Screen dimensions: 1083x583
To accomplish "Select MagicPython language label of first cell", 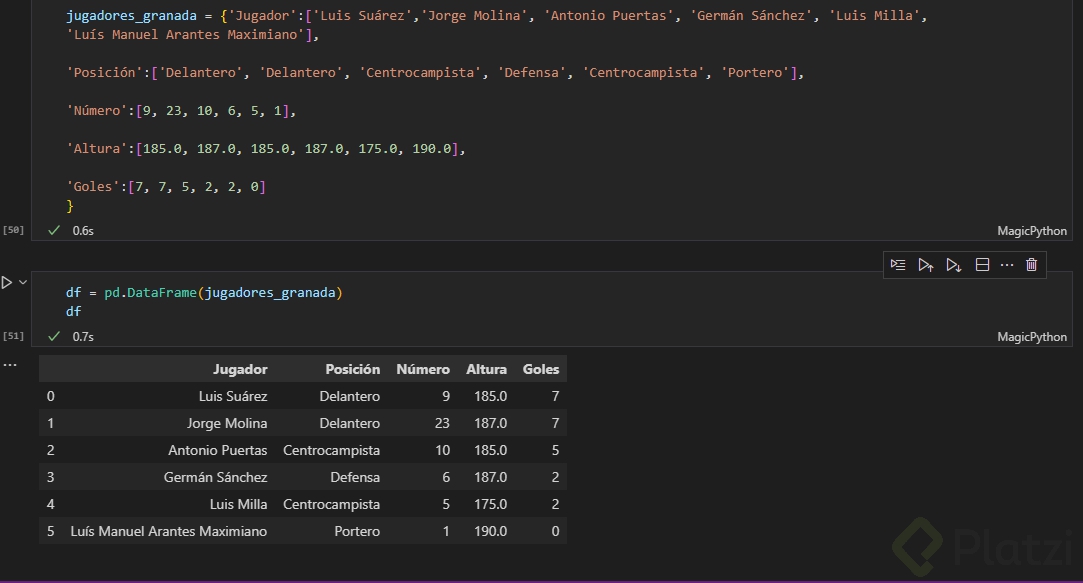I will 1032,231.
